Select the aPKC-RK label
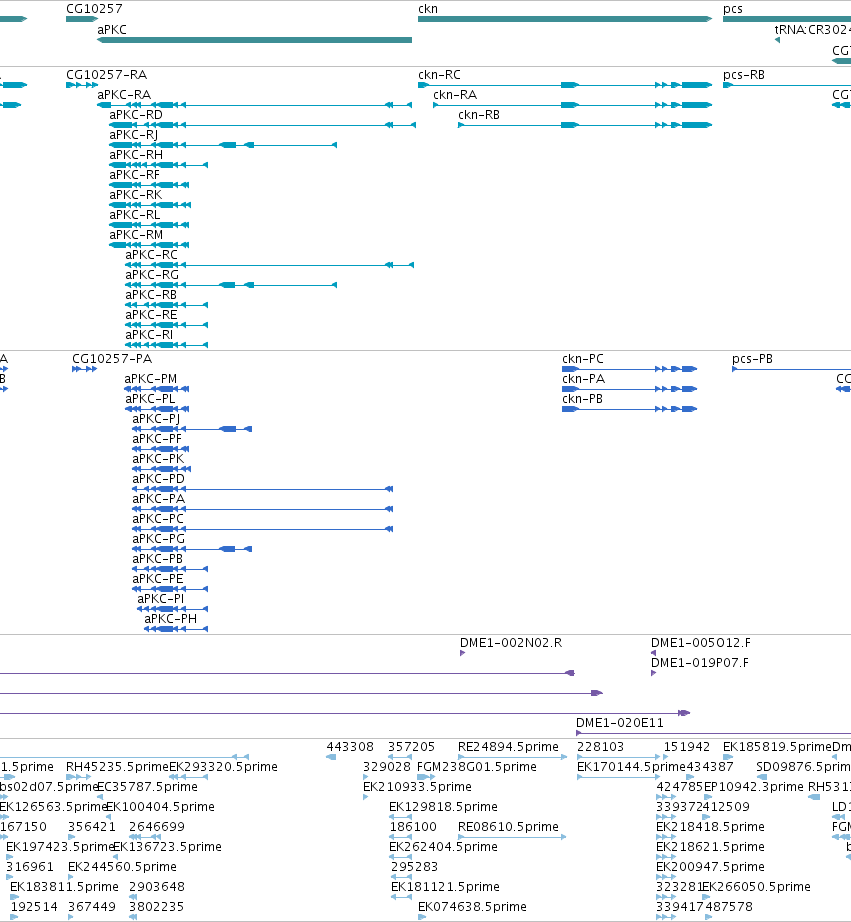Screen dimensions: 851x922 (x=136, y=195)
